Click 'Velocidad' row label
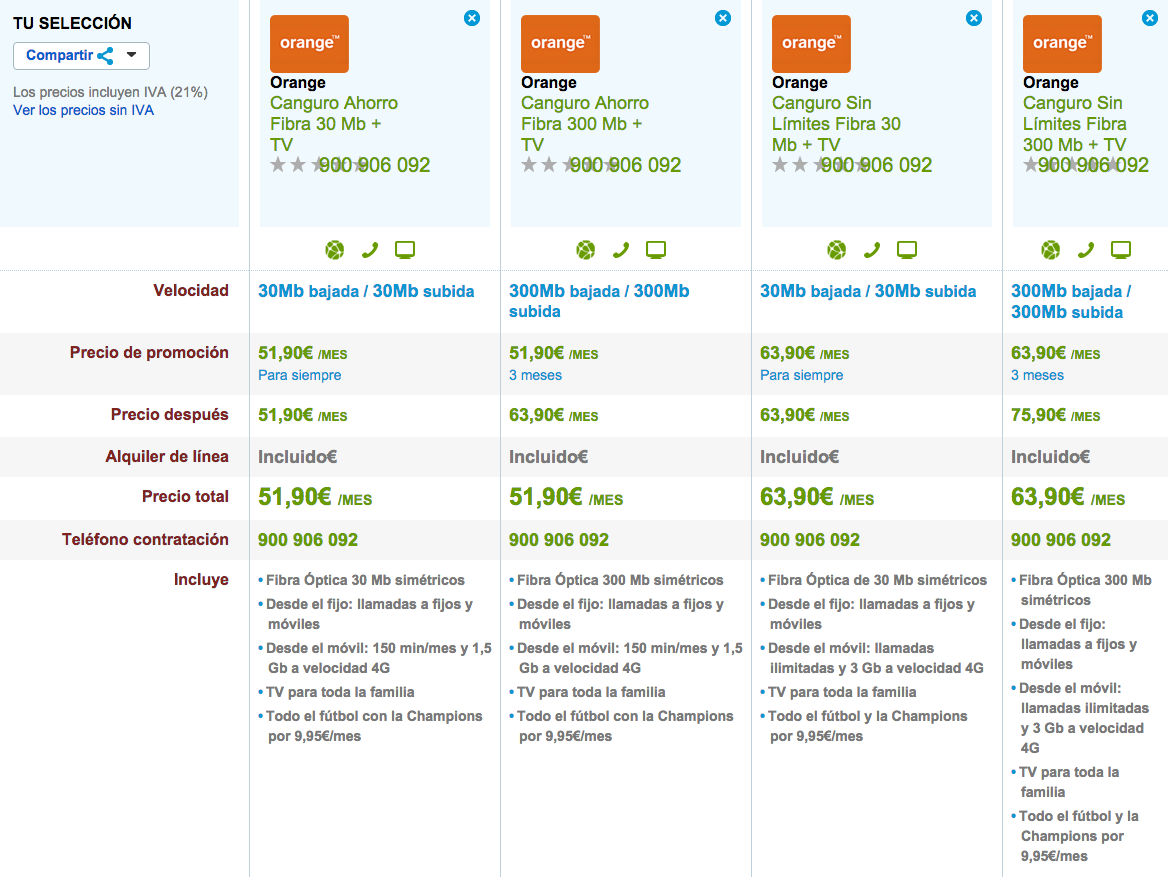 pyautogui.click(x=191, y=291)
